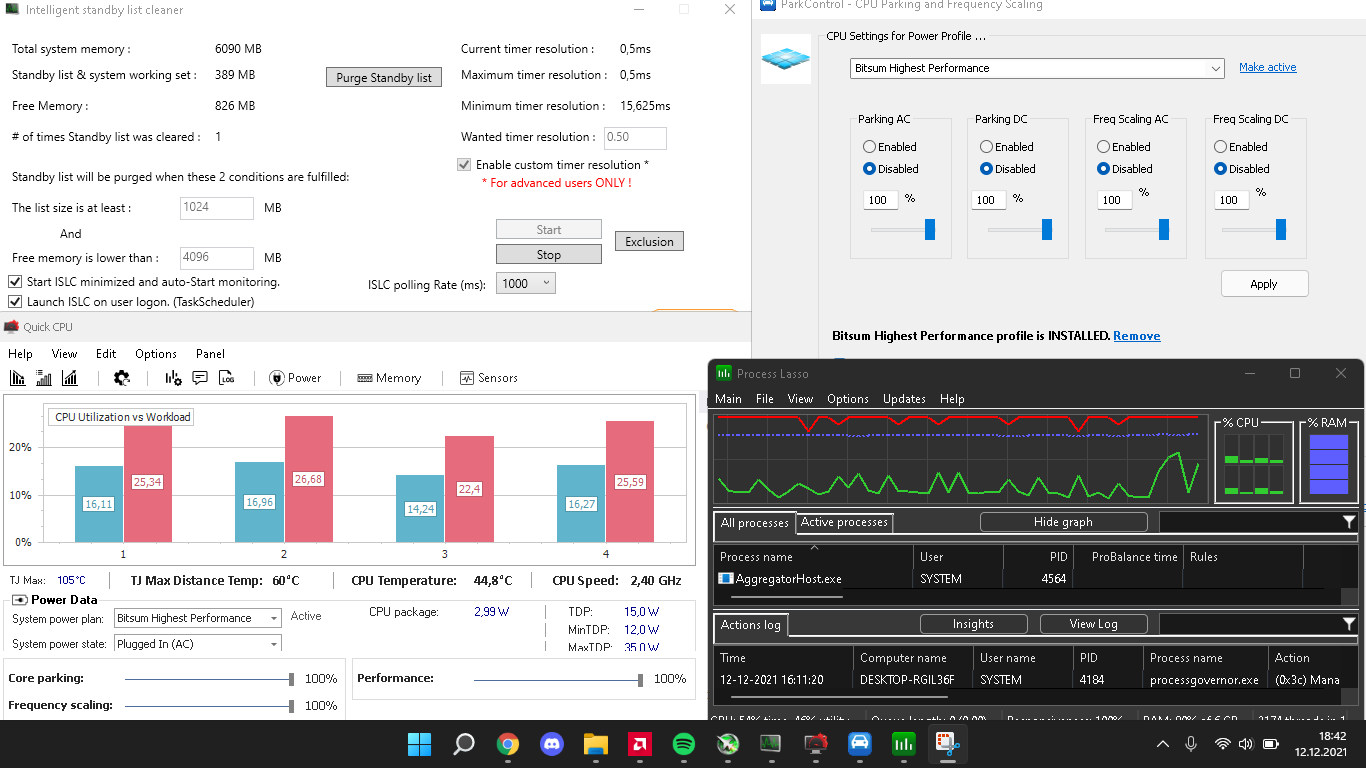The width and height of the screenshot is (1366, 768).
Task: Open the first bar chart icon in Quick CPU toolbar
Action: point(17,378)
